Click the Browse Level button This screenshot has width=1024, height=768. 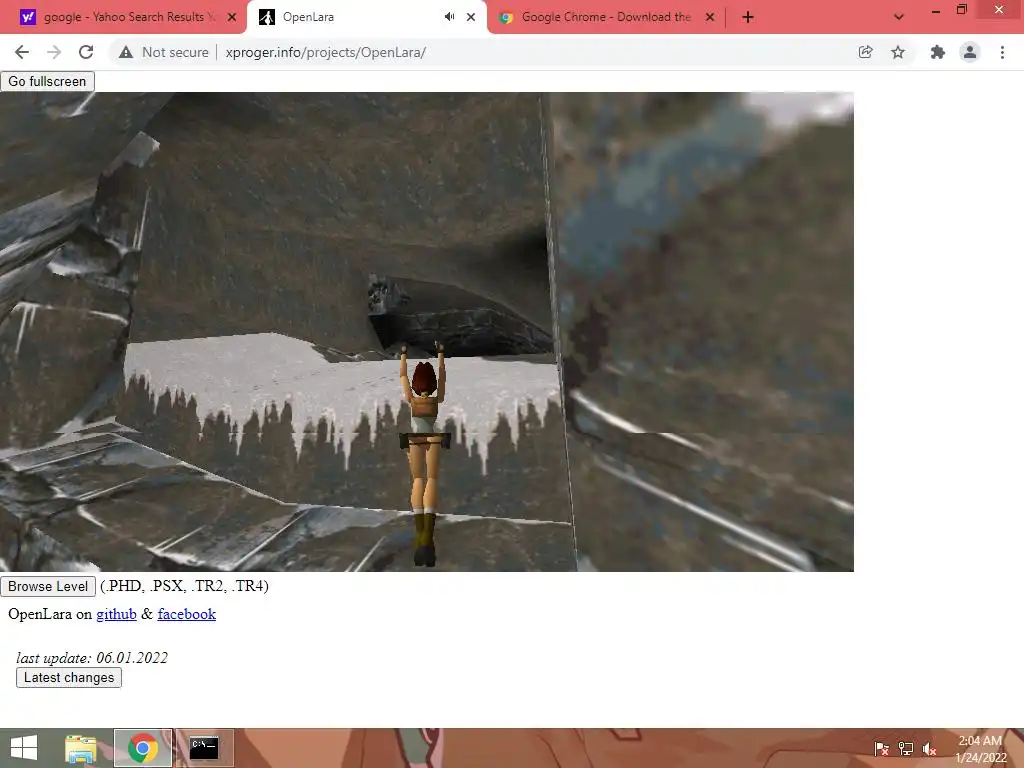[x=48, y=586]
